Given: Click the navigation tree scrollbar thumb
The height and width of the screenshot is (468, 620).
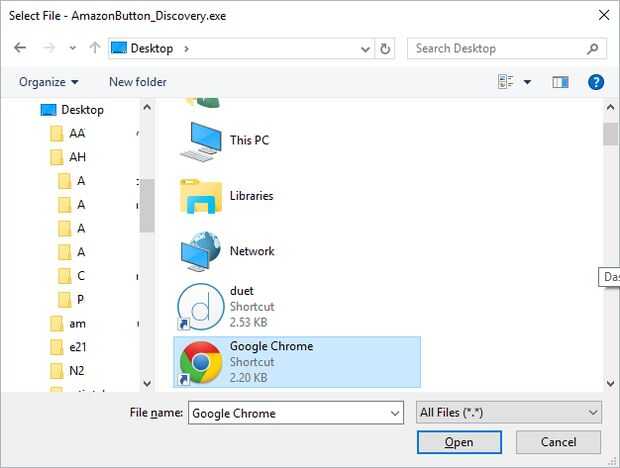Looking at the screenshot, I should click(147, 206).
